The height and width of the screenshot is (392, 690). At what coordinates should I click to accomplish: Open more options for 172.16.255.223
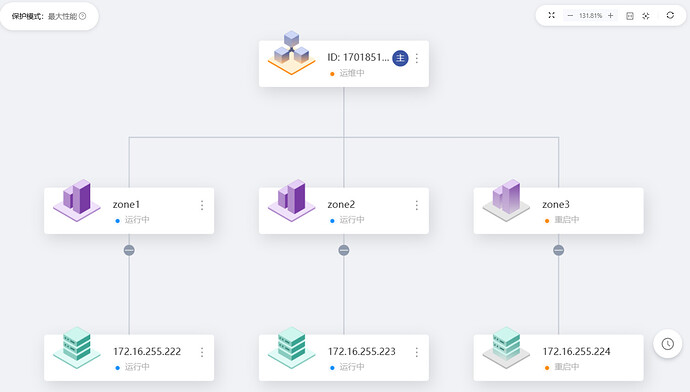(x=417, y=352)
